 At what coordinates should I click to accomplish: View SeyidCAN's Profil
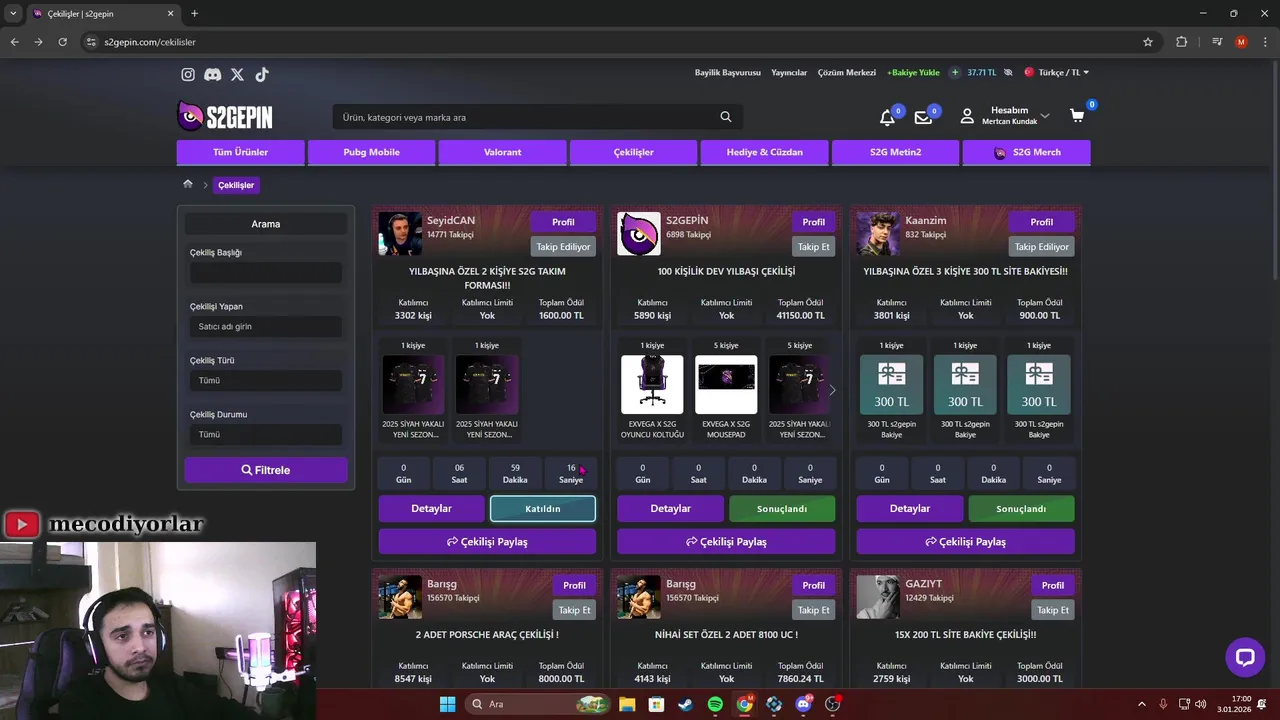pos(563,222)
